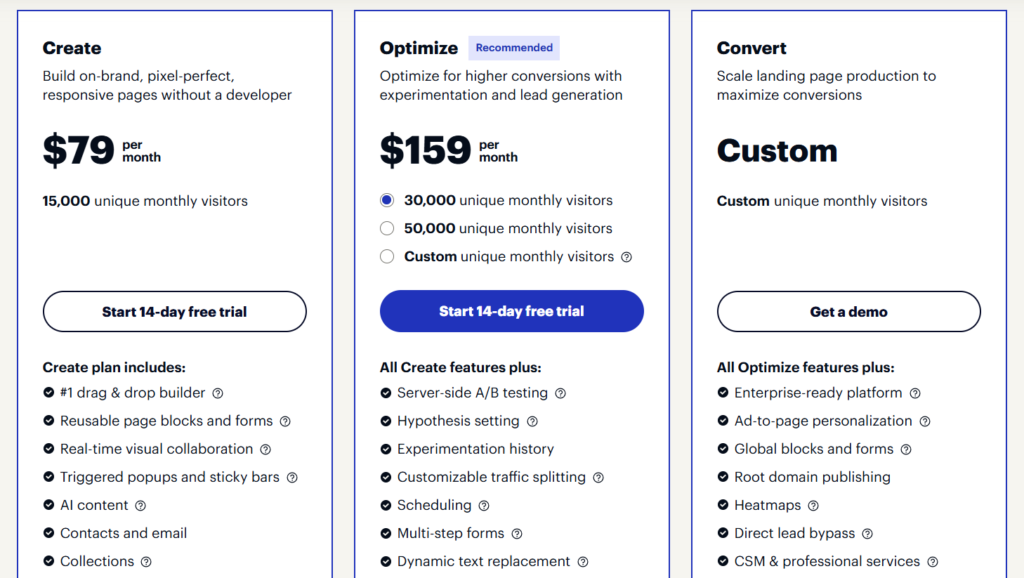Open tooltip for Enterprise-ready platform
The width and height of the screenshot is (1024, 578).
tap(915, 392)
